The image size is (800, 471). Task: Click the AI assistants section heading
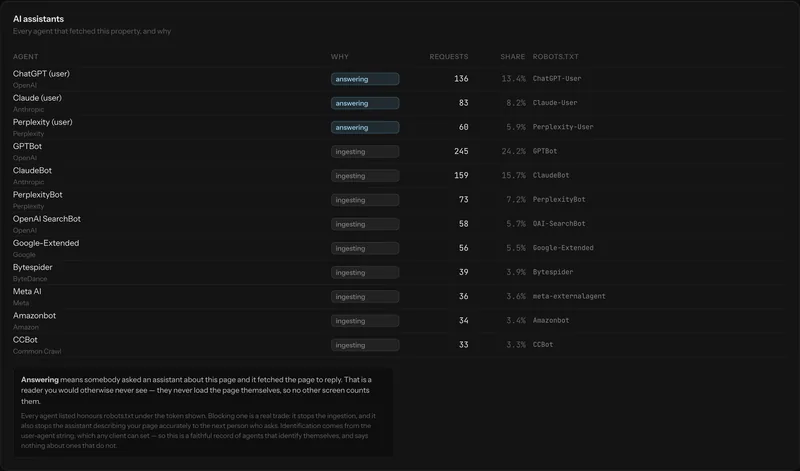(x=38, y=19)
